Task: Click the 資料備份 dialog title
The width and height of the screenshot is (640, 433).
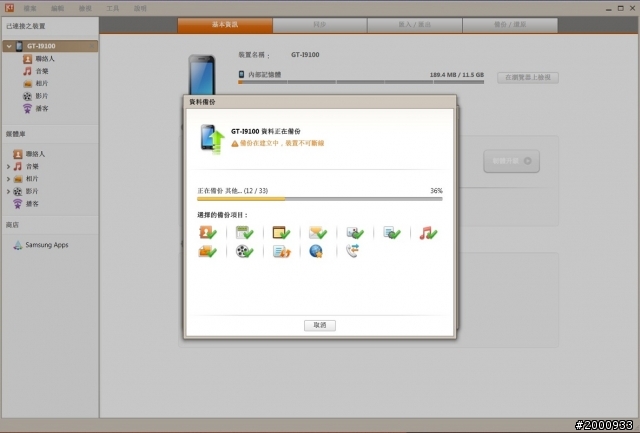Action: (202, 102)
